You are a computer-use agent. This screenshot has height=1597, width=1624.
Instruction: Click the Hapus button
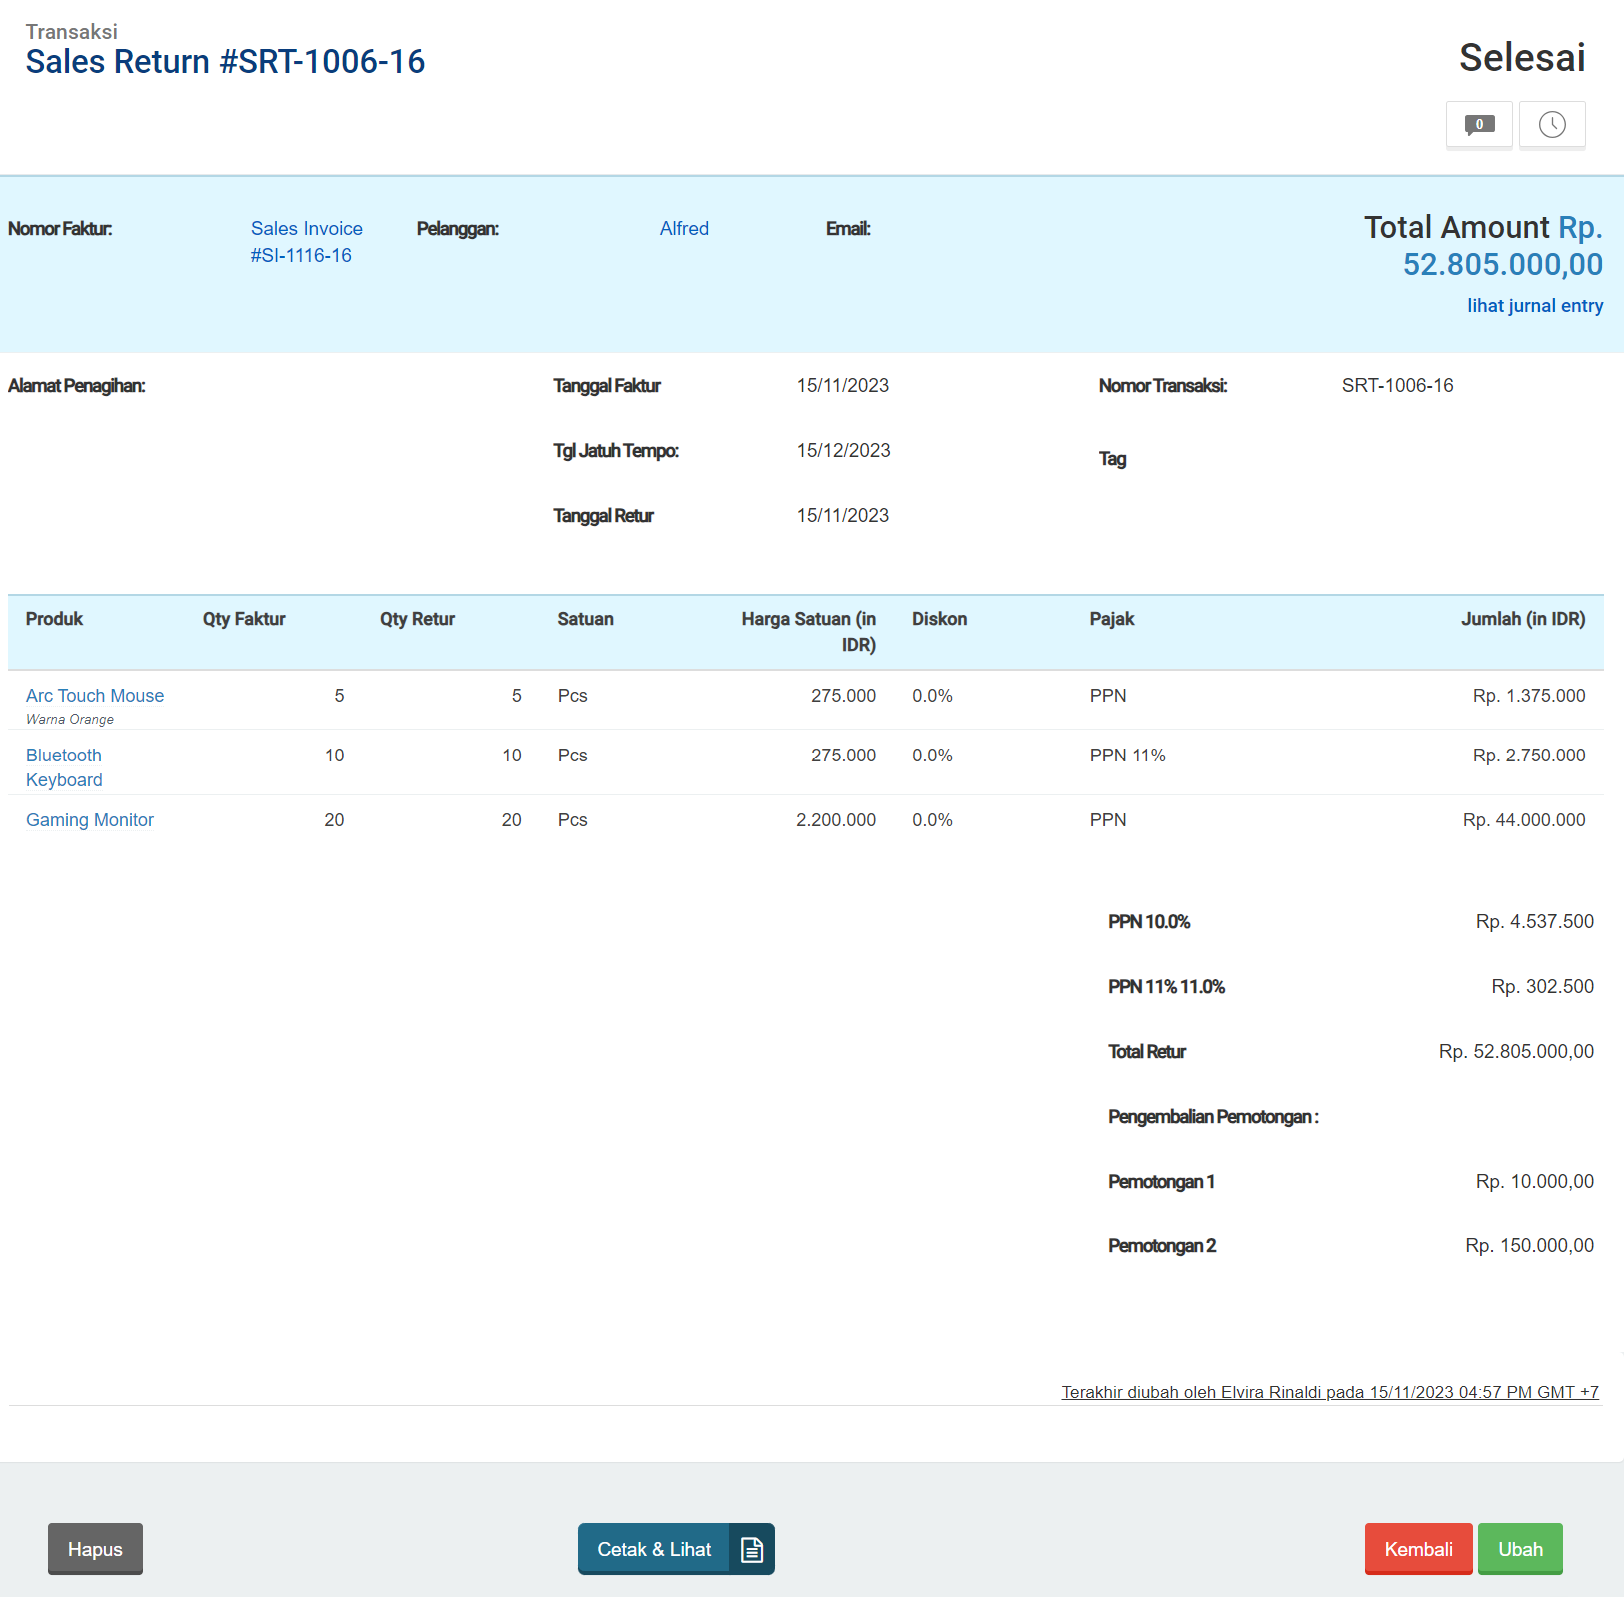95,1549
